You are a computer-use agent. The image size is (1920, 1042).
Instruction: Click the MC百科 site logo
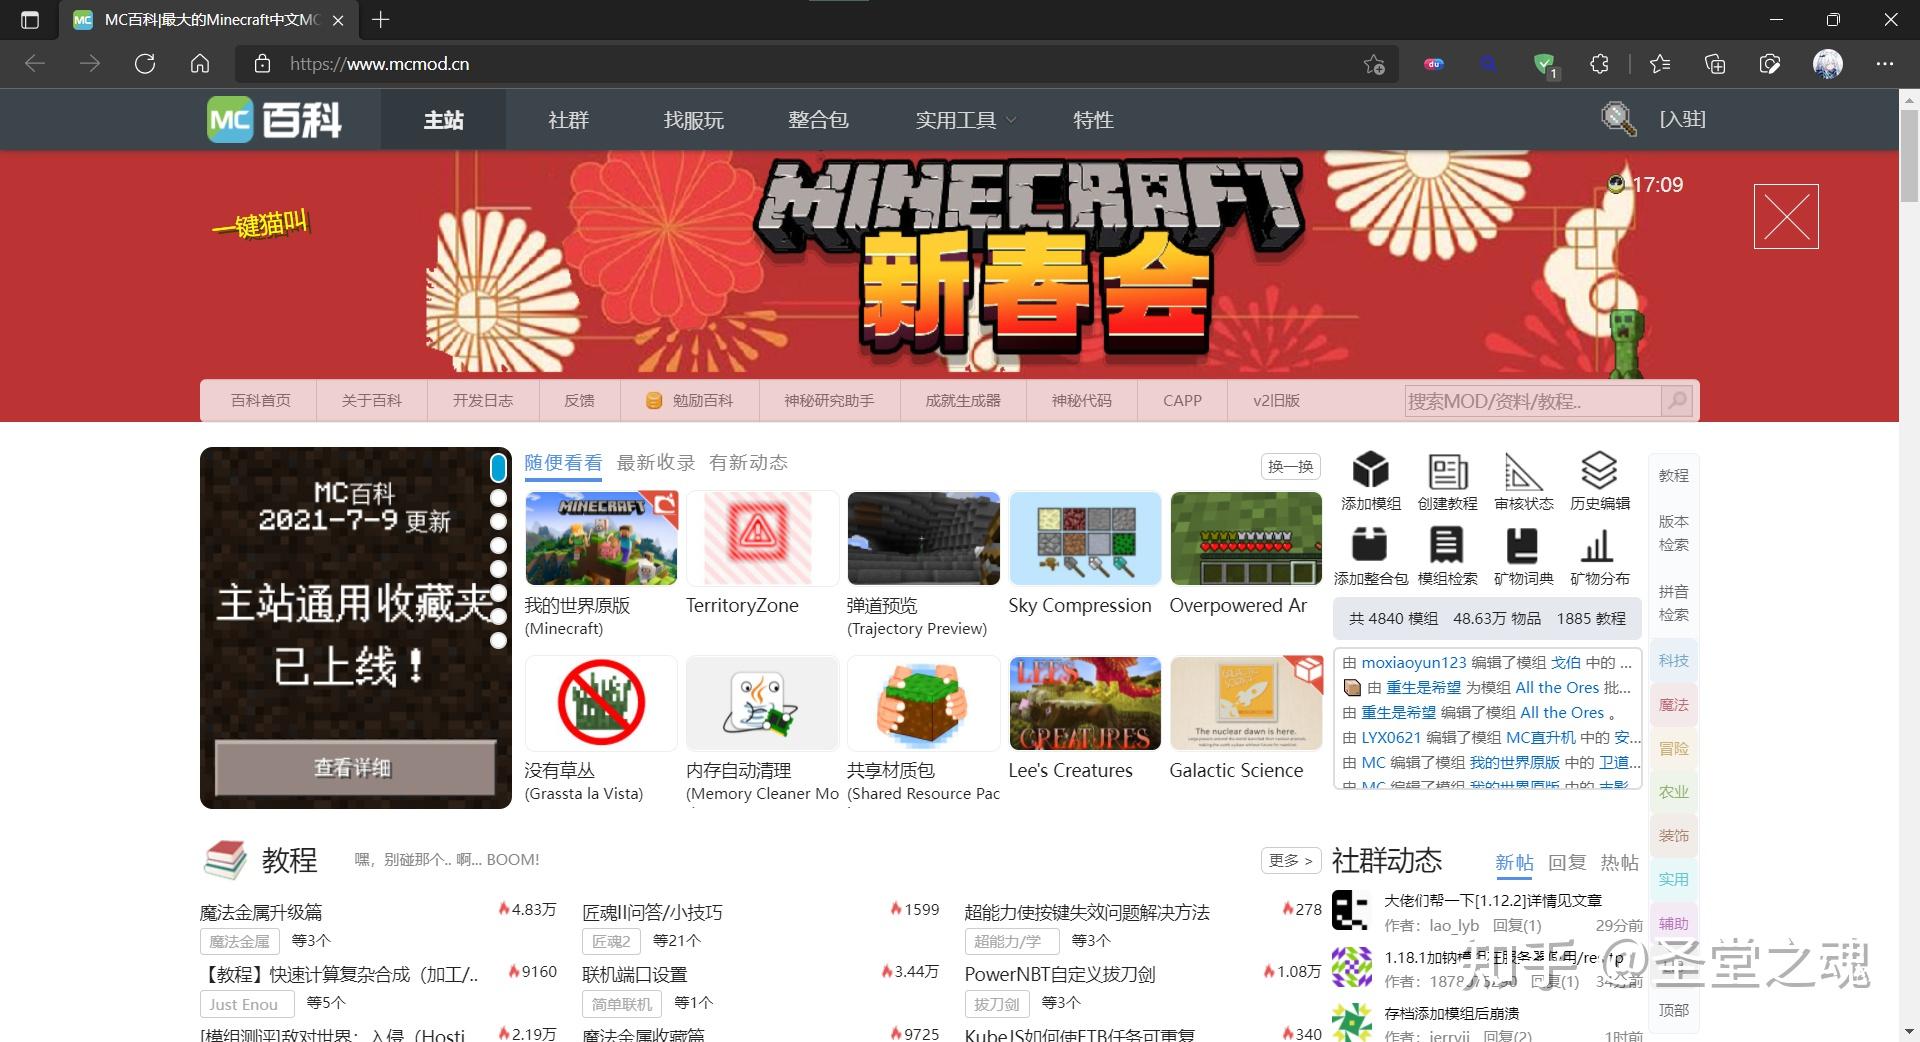tap(275, 120)
